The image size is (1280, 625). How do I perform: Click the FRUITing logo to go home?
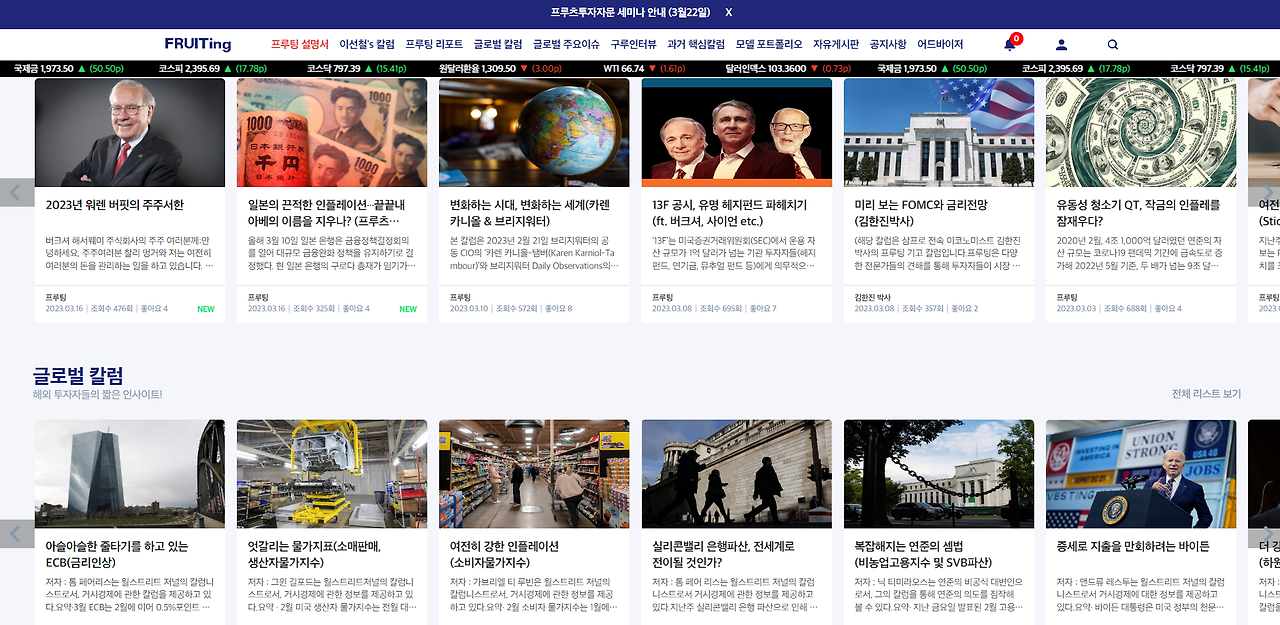[x=197, y=44]
